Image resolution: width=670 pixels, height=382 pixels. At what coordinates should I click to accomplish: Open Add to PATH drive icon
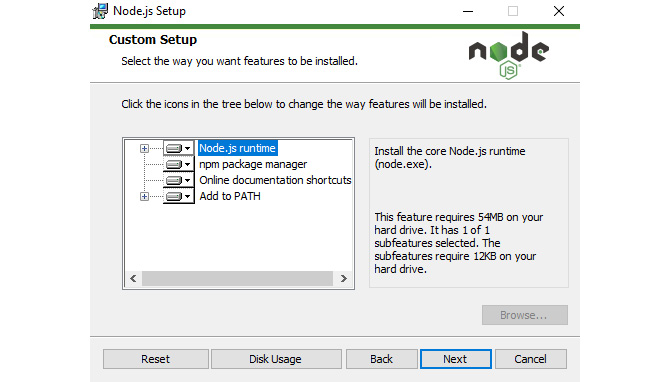[179, 197]
